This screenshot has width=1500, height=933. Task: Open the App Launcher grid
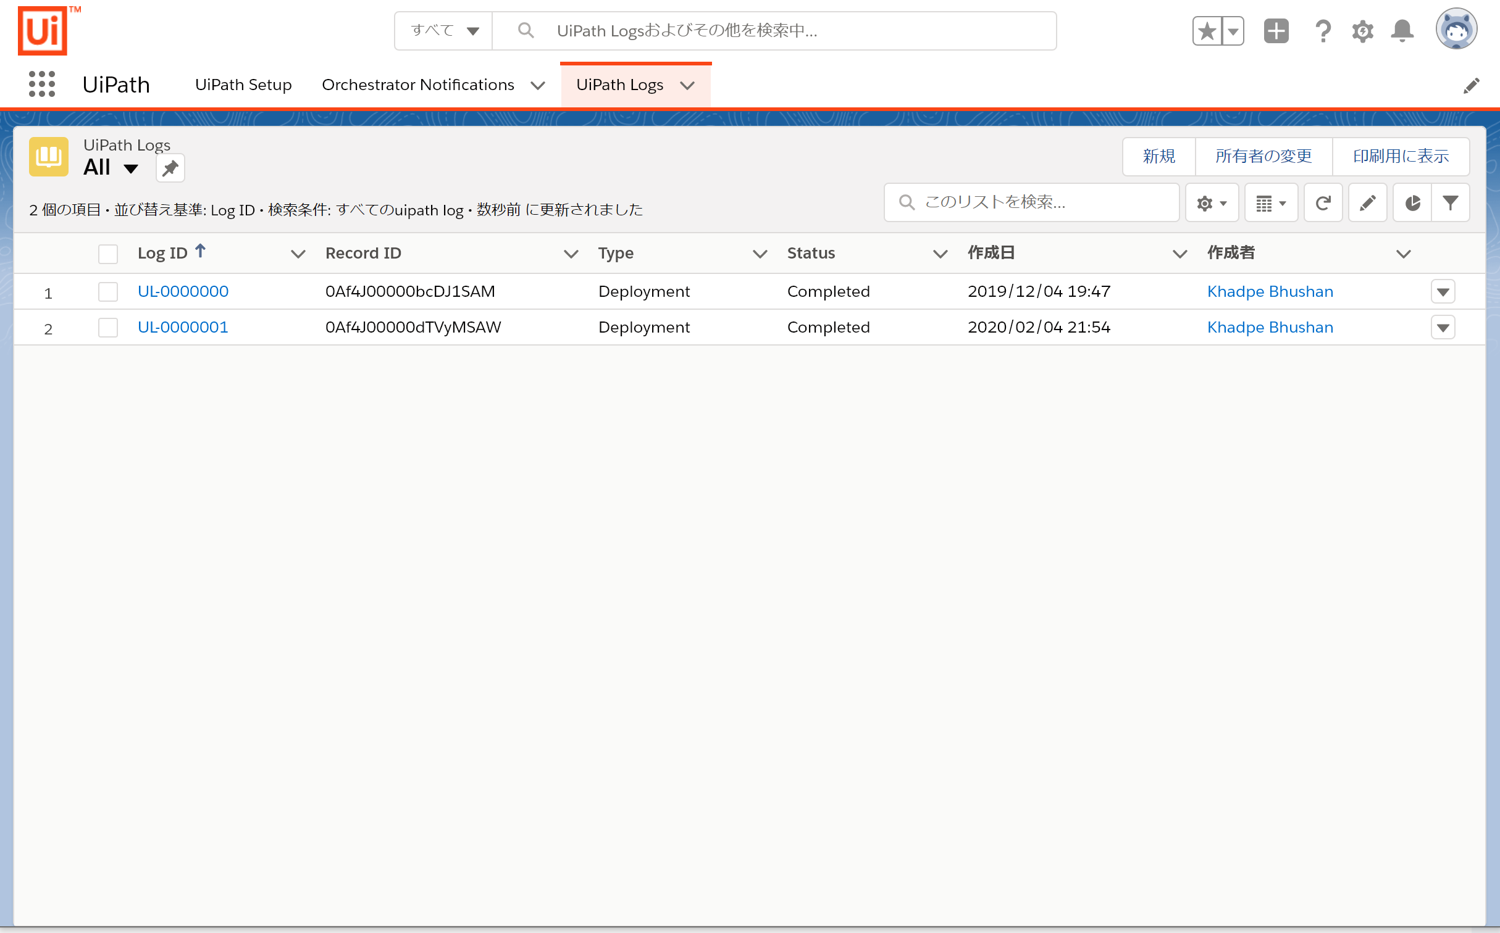(42, 84)
